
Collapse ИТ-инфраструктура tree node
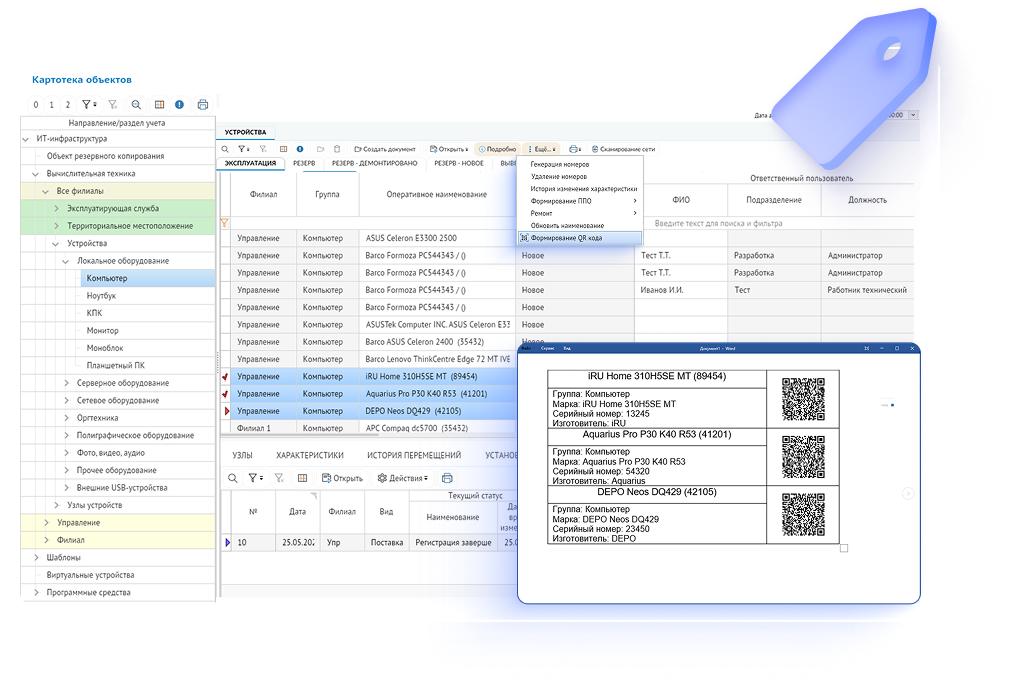[26, 139]
